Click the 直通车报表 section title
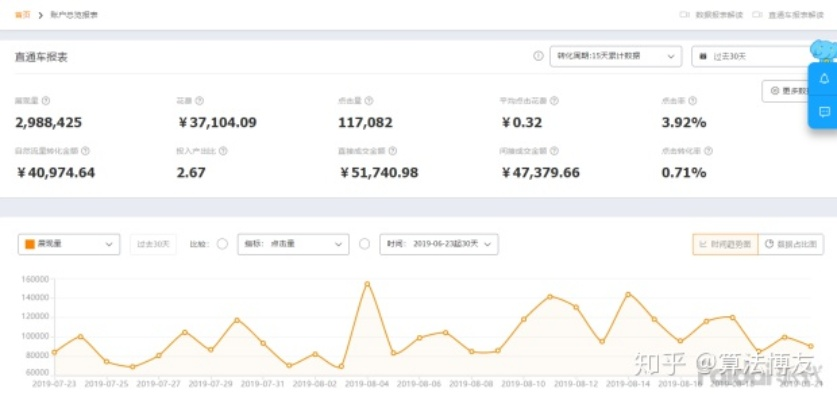837x400 pixels. pos(41,57)
